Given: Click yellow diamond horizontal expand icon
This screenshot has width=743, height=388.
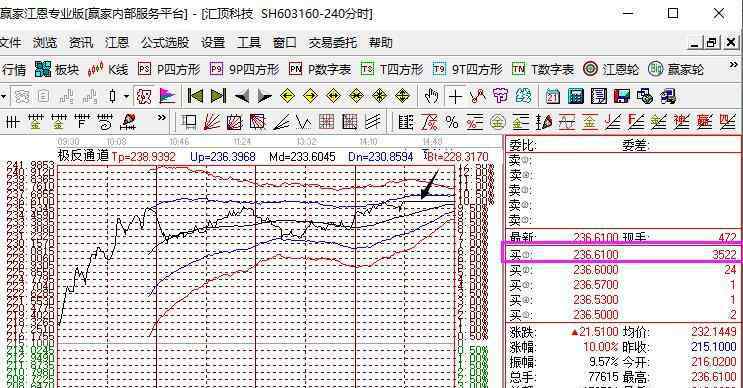Looking at the screenshot, I should point(333,97).
